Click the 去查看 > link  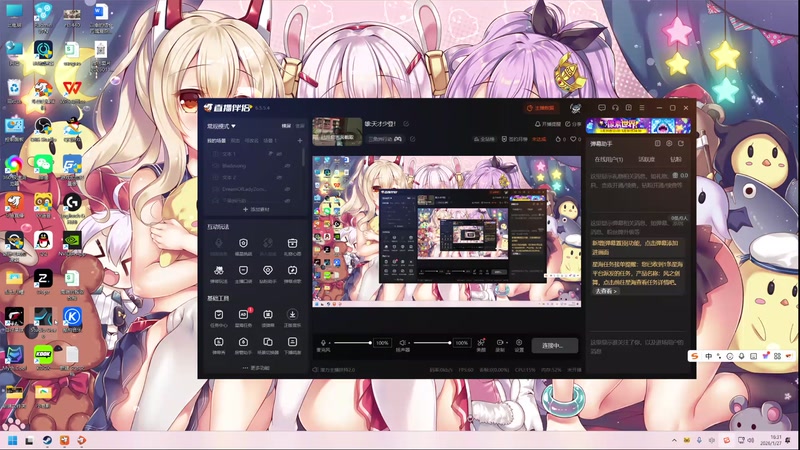(x=606, y=291)
